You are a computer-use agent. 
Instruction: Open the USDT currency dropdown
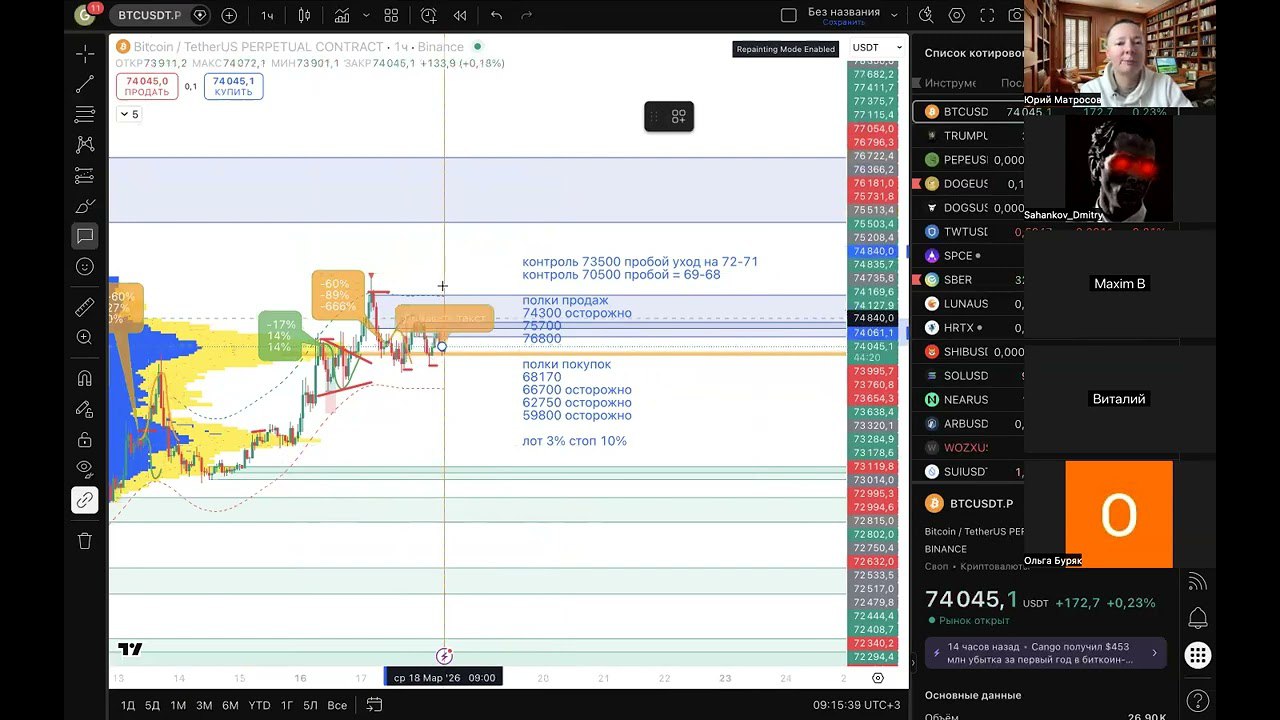pyautogui.click(x=877, y=47)
